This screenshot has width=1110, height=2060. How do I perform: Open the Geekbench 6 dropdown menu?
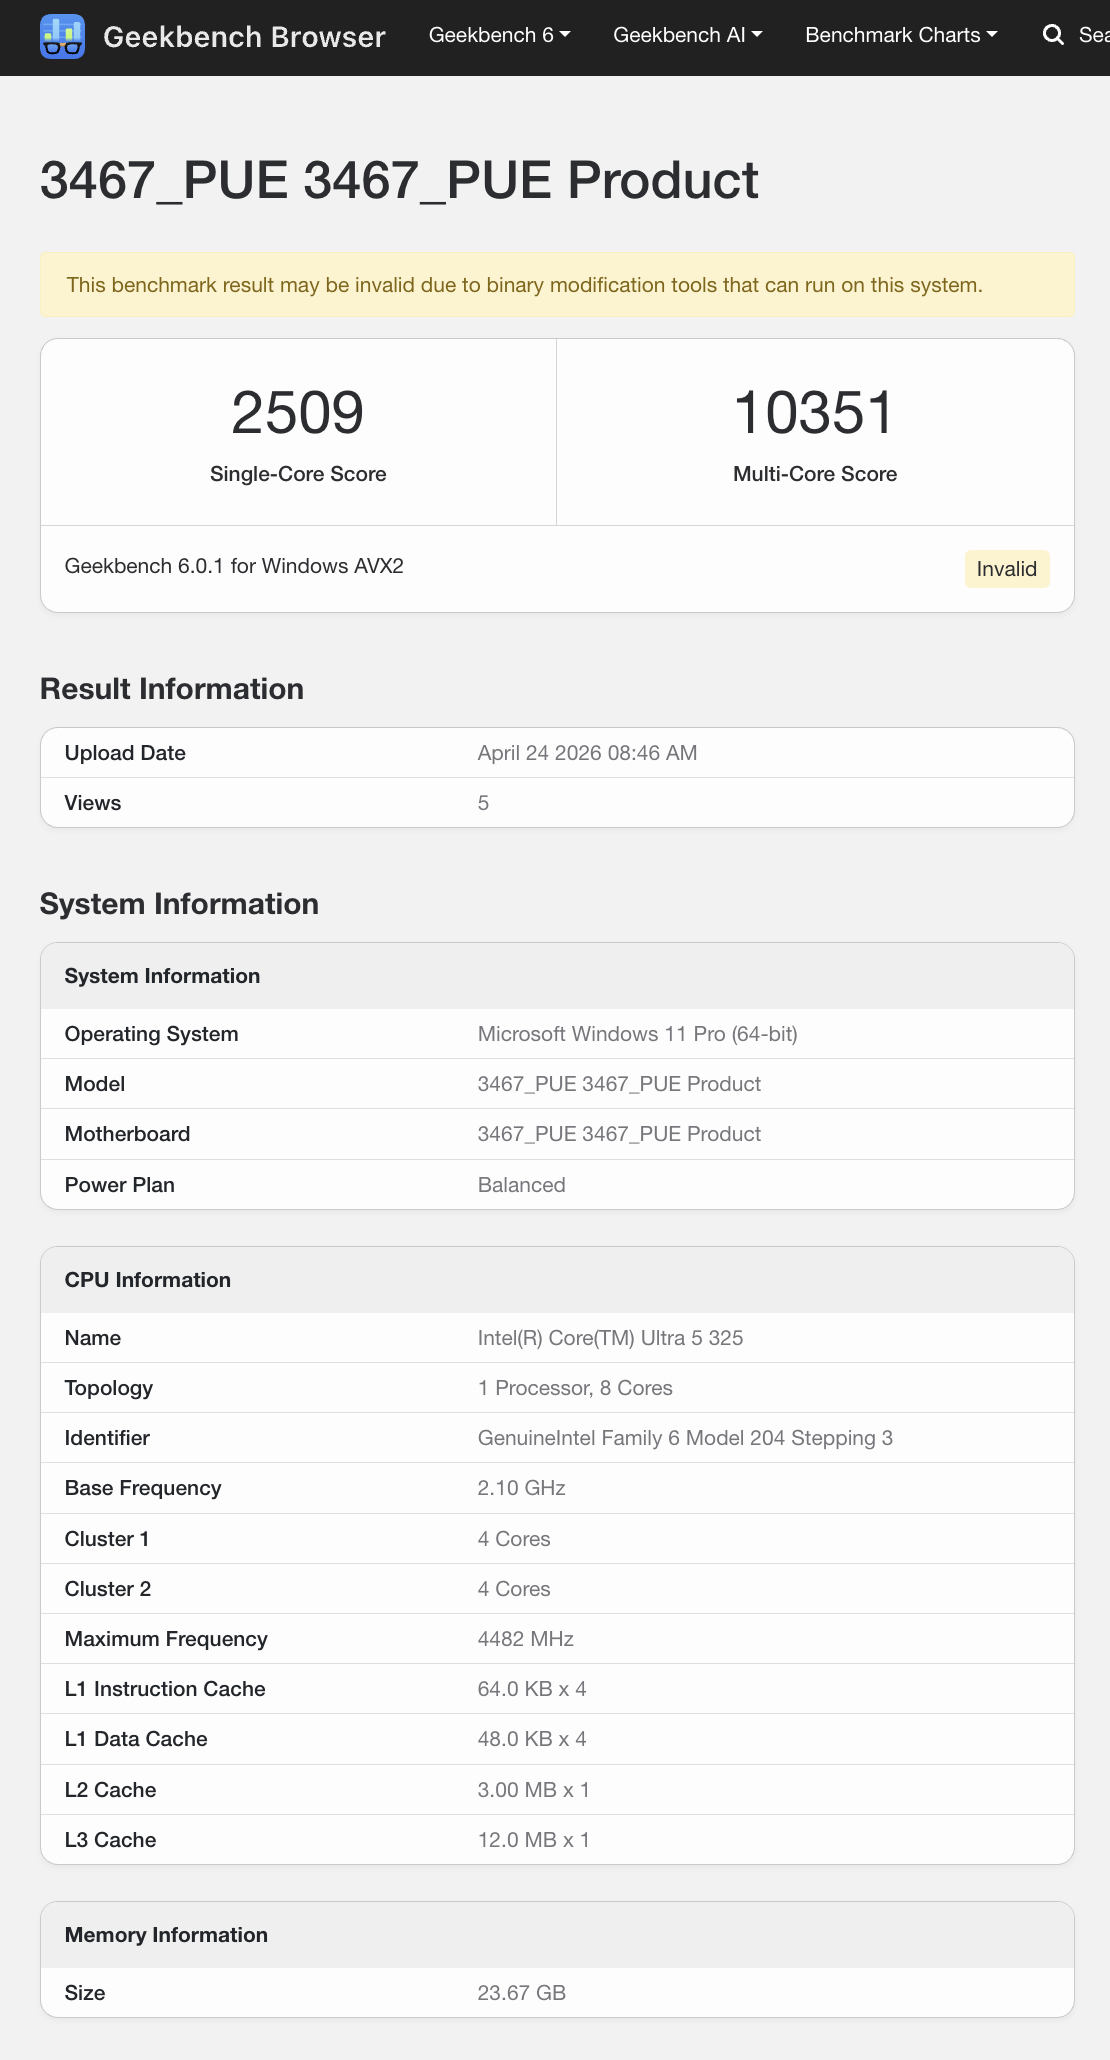499,36
